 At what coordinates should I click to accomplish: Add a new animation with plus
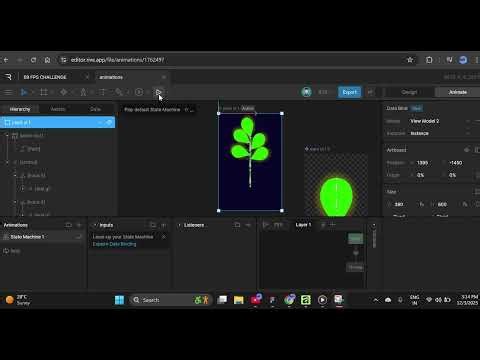pos(79,225)
